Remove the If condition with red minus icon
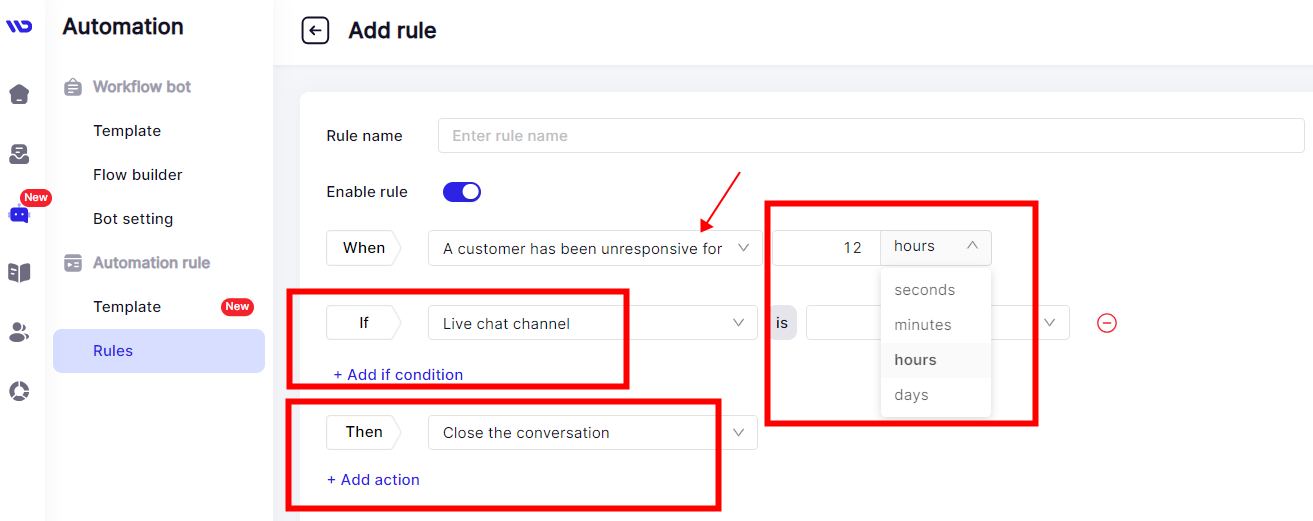Screen dimensions: 1313x521 coord(1107,323)
